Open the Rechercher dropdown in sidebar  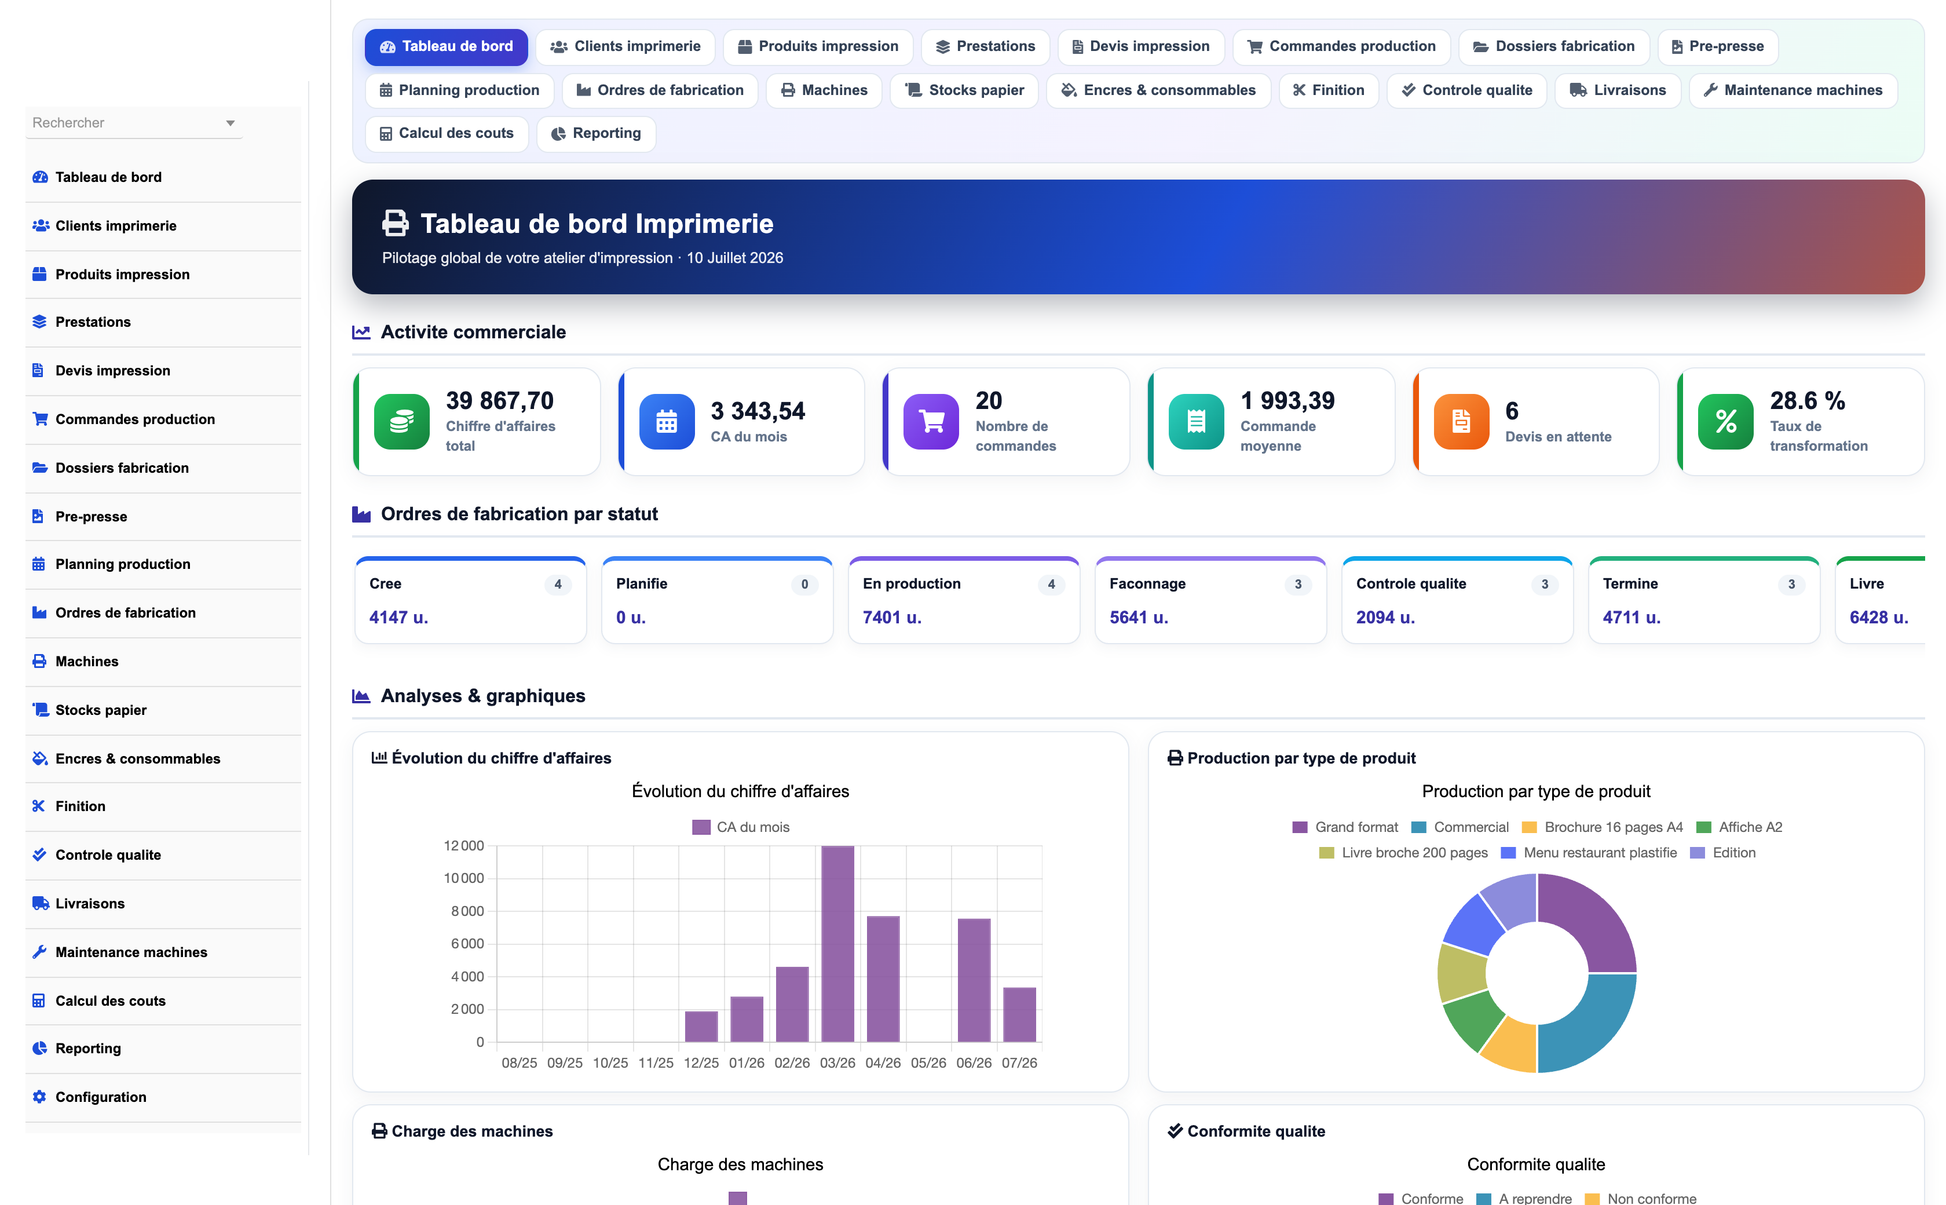pos(134,123)
